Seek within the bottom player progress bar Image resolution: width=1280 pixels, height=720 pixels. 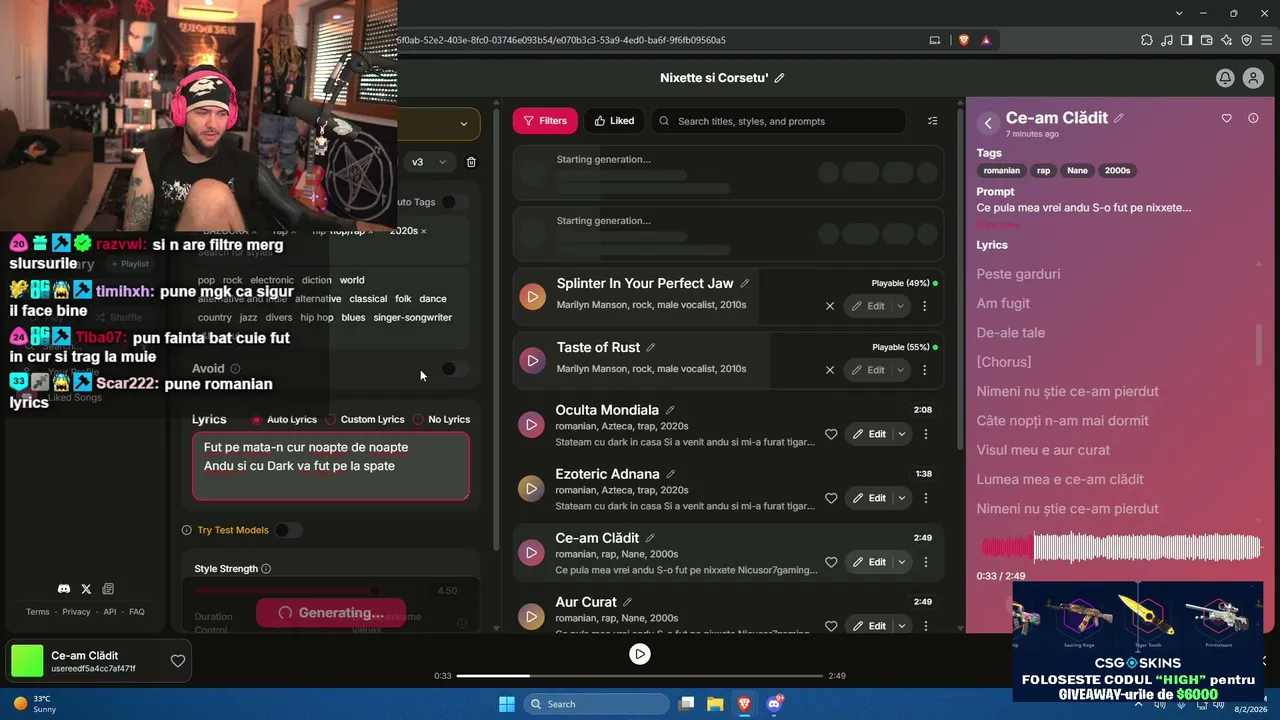coord(640,676)
